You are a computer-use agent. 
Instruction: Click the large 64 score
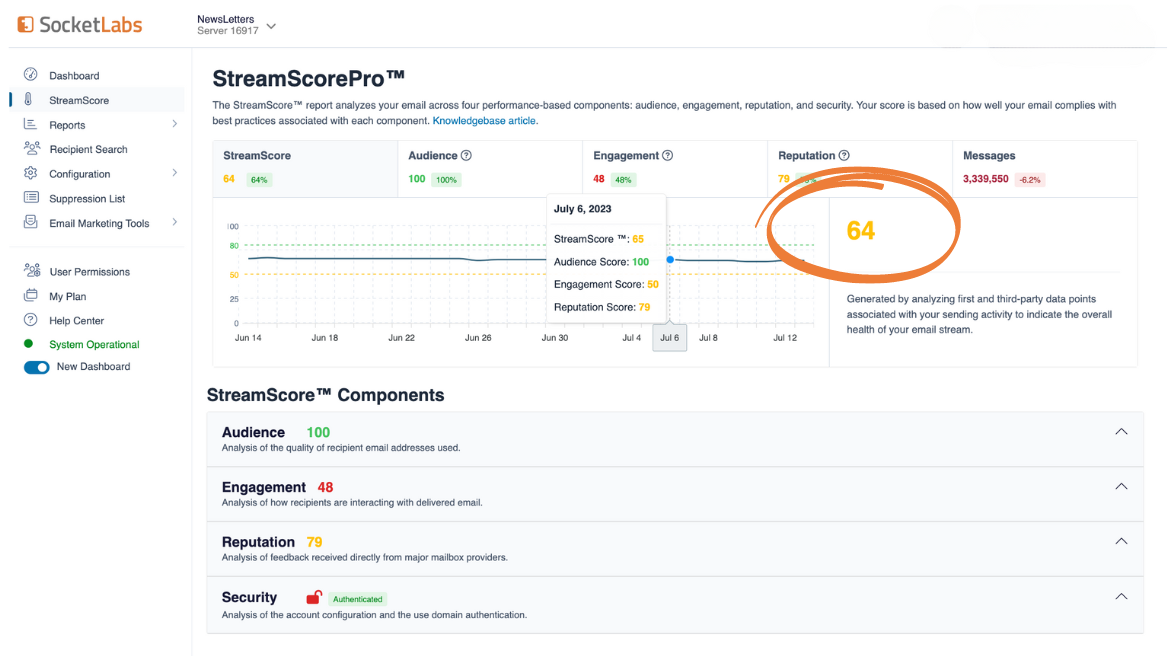click(x=861, y=230)
